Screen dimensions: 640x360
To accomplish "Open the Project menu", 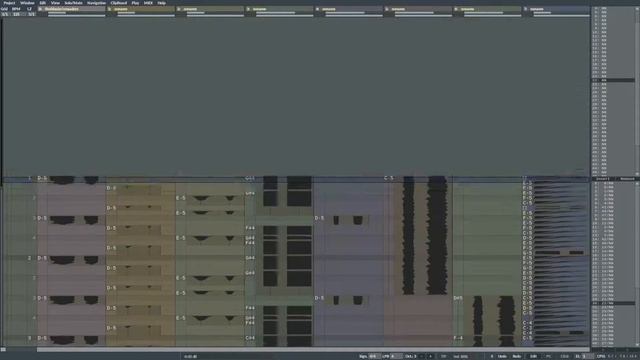I will click(x=9, y=3).
